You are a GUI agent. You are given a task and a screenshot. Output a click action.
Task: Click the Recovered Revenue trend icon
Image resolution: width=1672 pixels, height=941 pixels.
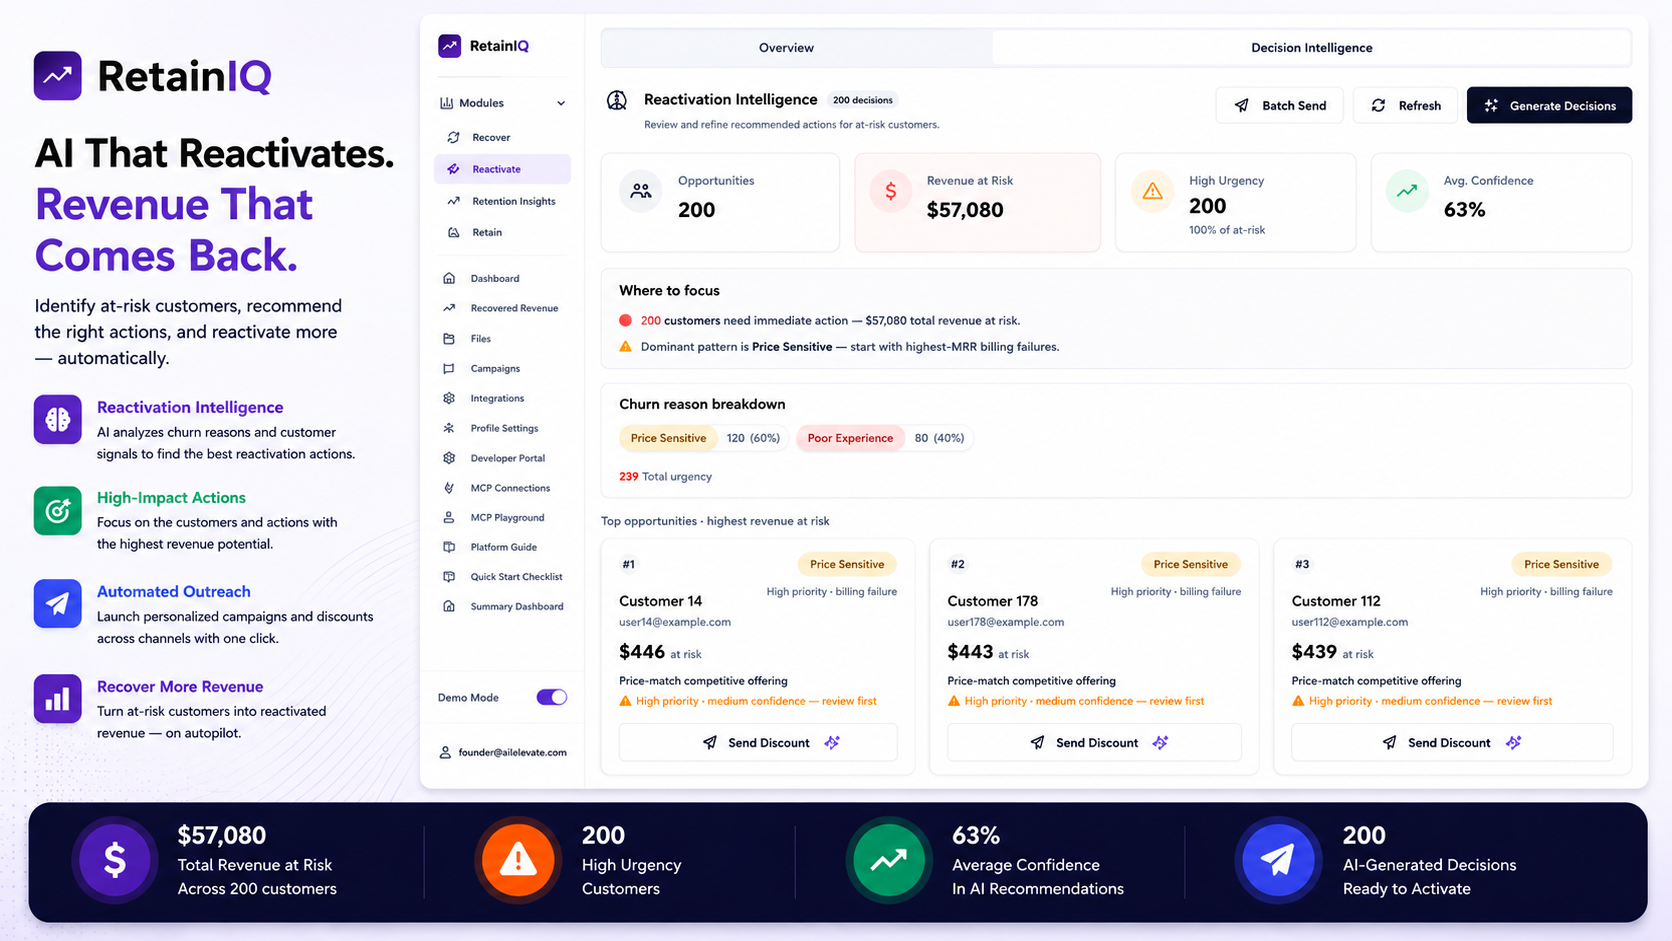click(x=449, y=308)
